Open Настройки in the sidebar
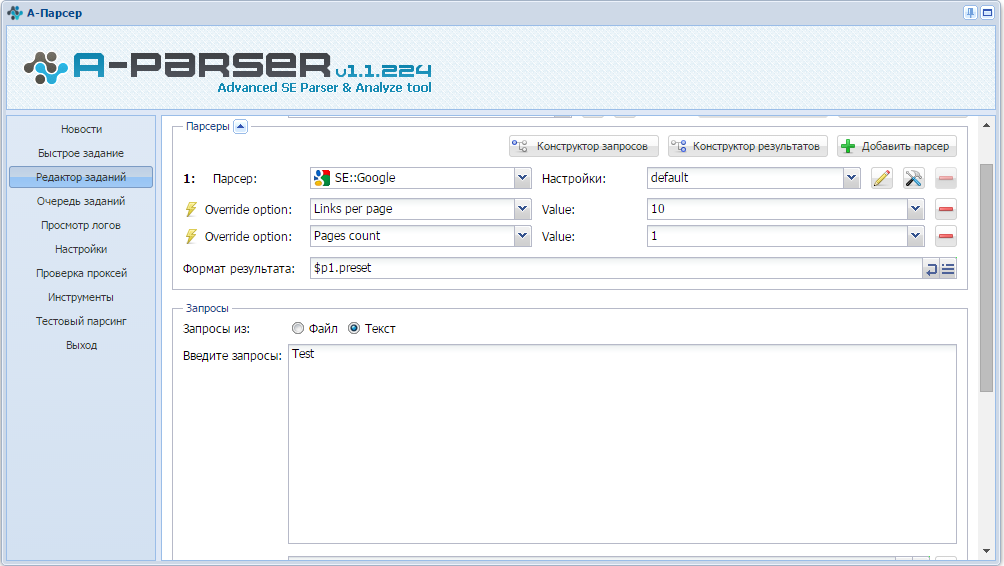The height and width of the screenshot is (566, 1004). pos(81,249)
